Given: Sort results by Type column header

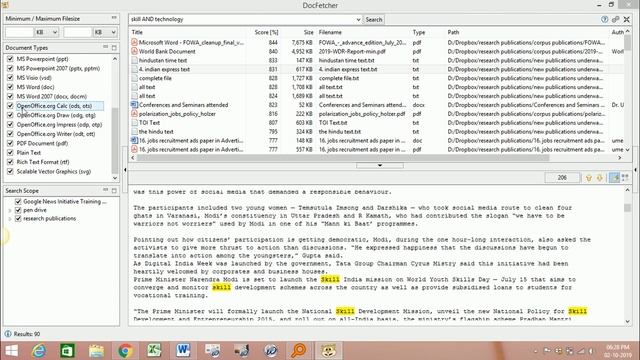Looking at the screenshot, I should click(428, 32).
